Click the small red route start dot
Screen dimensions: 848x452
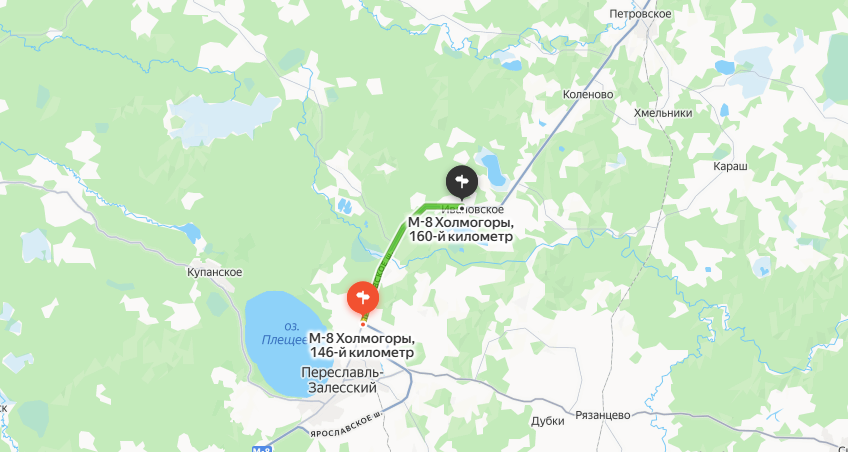(x=362, y=325)
